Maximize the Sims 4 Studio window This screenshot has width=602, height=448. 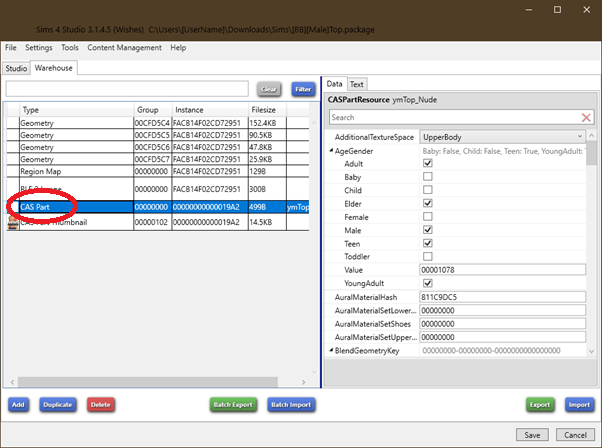(x=557, y=10)
